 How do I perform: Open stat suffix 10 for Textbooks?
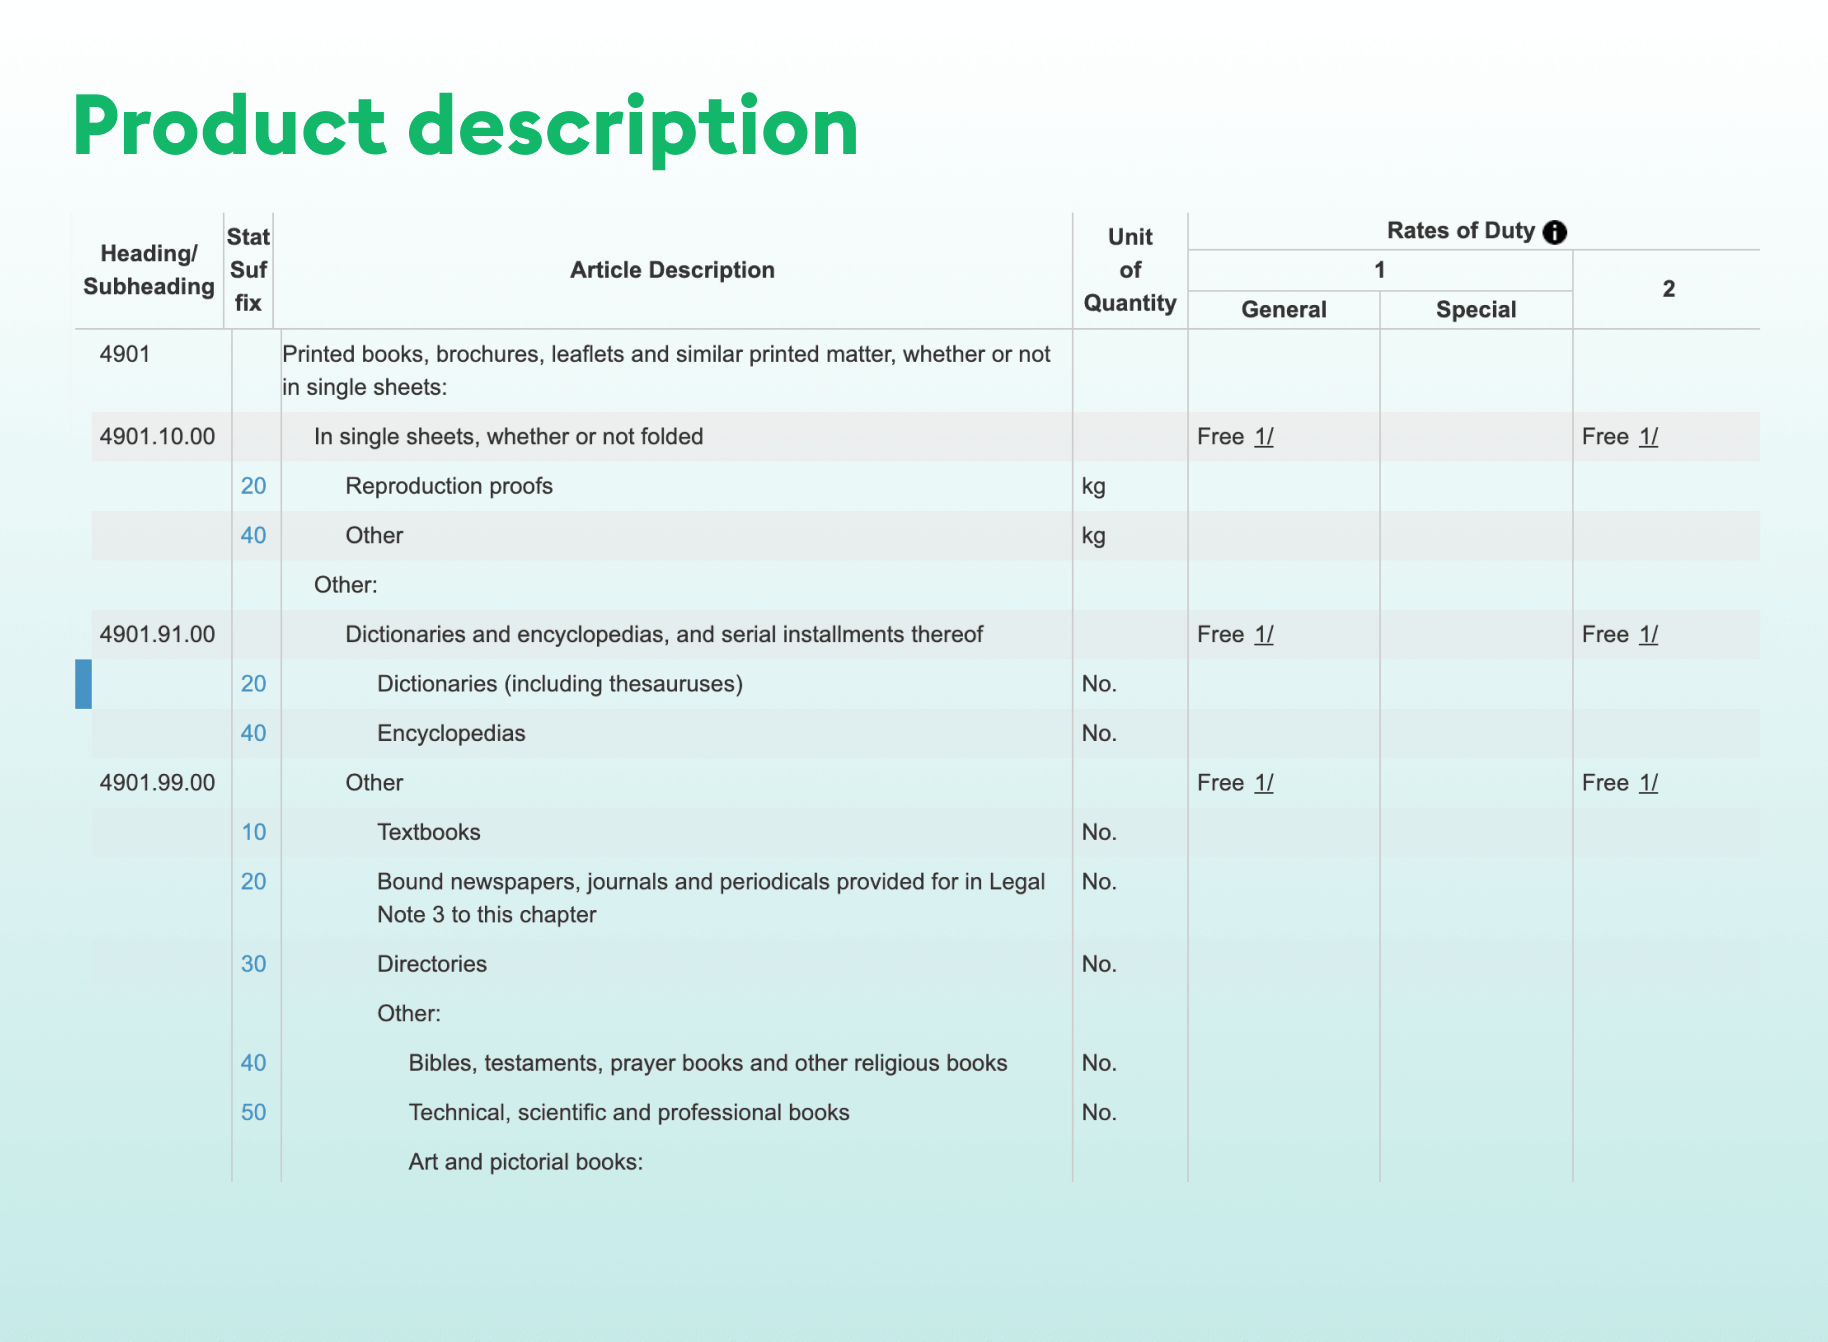click(253, 832)
